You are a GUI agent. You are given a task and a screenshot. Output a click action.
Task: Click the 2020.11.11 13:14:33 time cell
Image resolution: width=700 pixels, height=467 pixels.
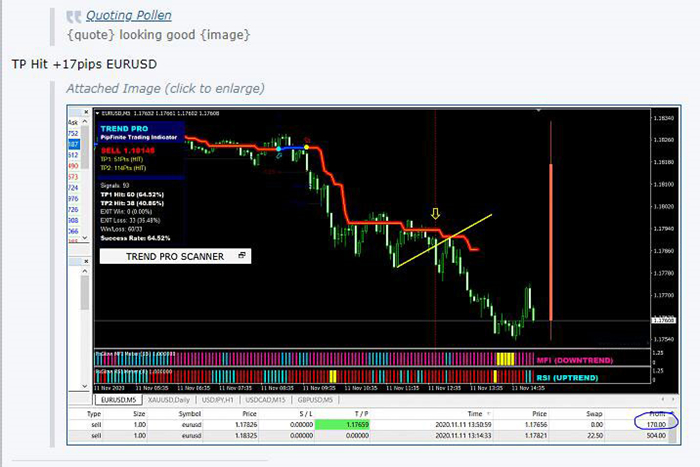(463, 435)
